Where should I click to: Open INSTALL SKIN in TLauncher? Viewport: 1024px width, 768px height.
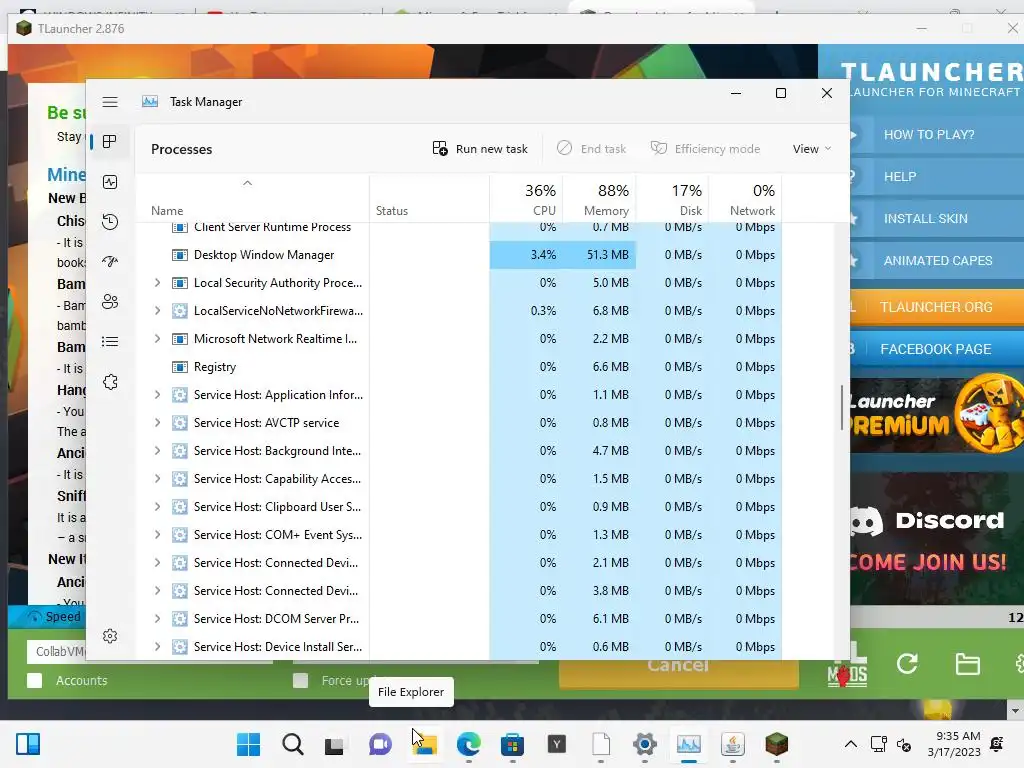click(x=936, y=219)
